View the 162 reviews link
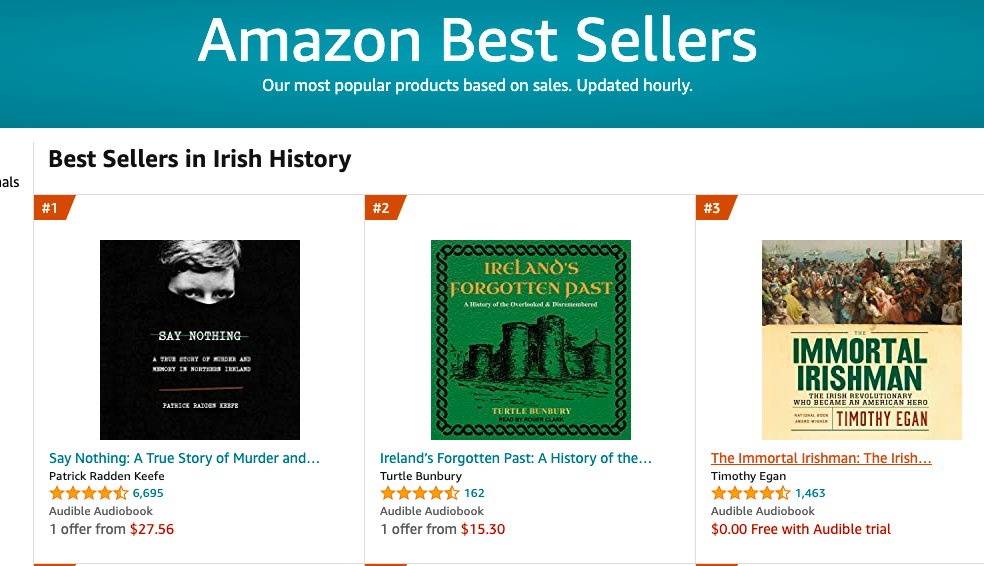 [x=474, y=493]
